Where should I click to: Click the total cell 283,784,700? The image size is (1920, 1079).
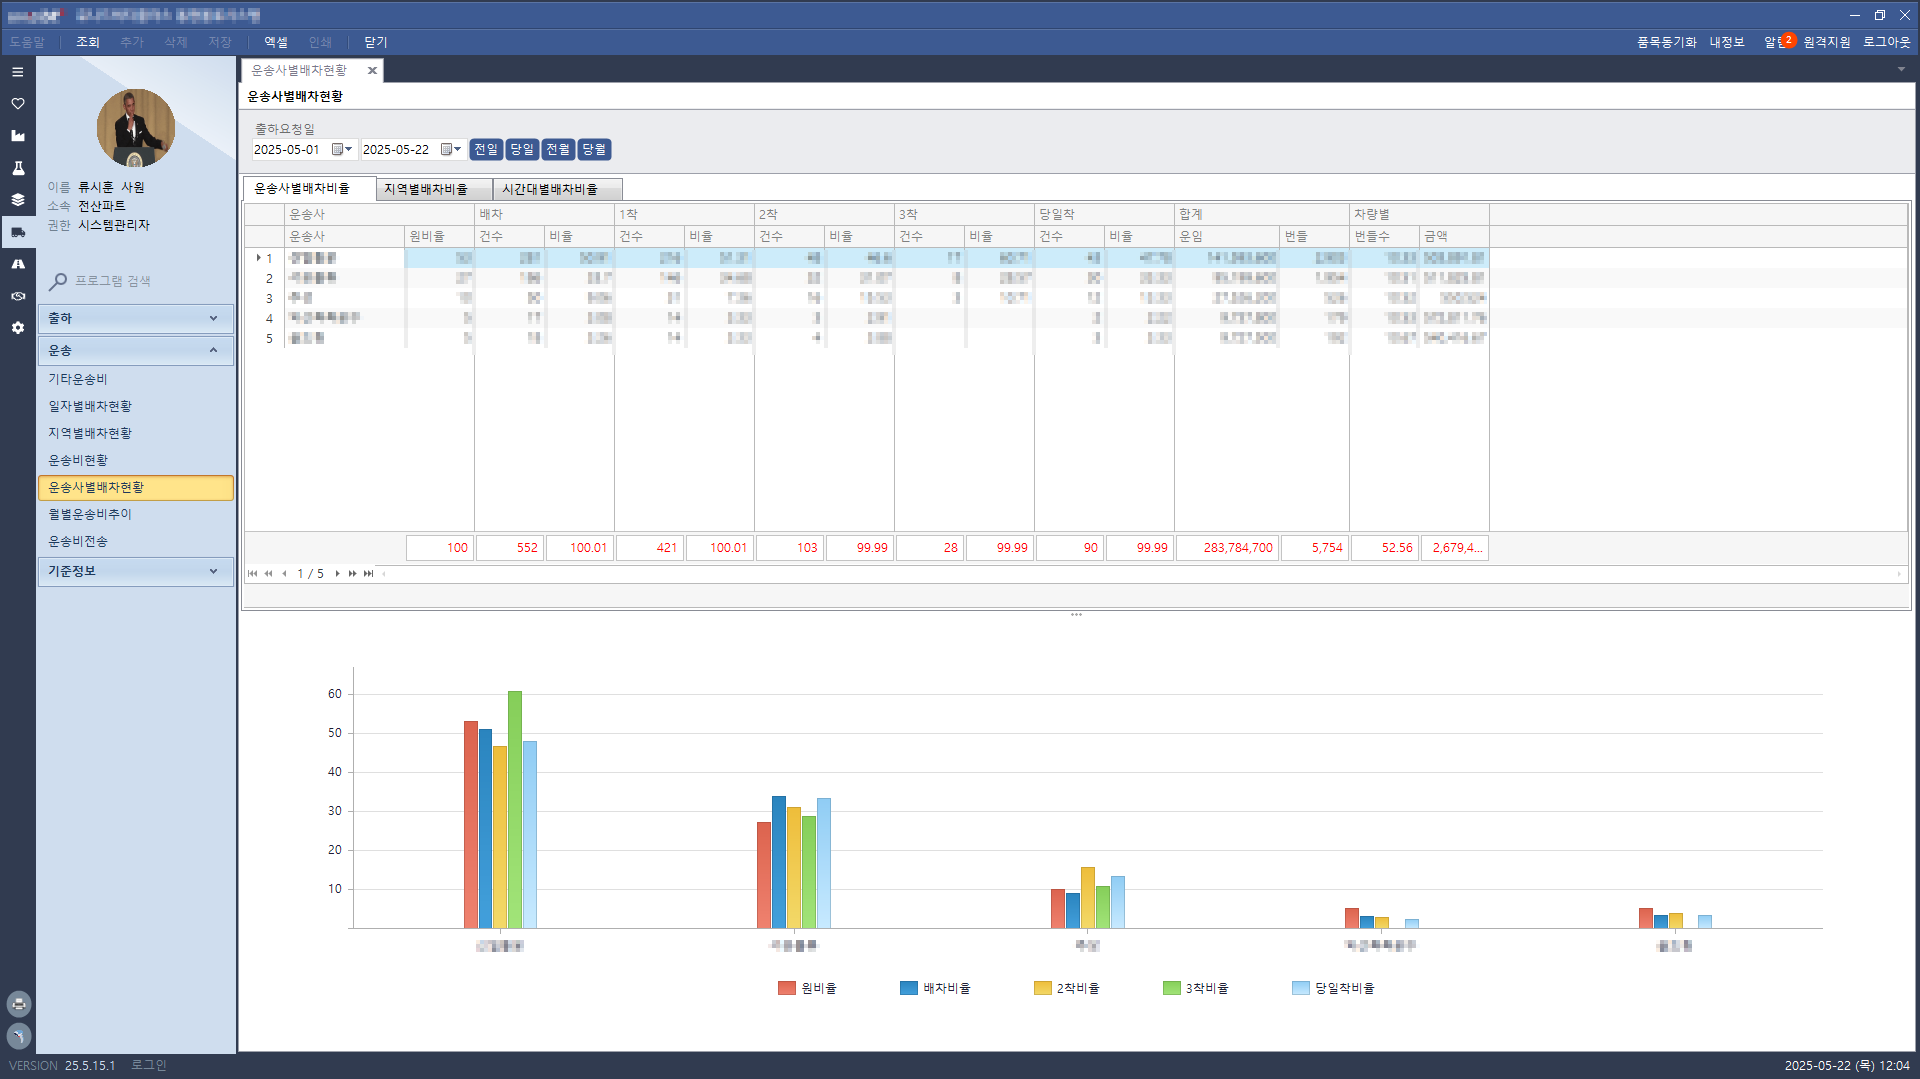click(x=1228, y=548)
